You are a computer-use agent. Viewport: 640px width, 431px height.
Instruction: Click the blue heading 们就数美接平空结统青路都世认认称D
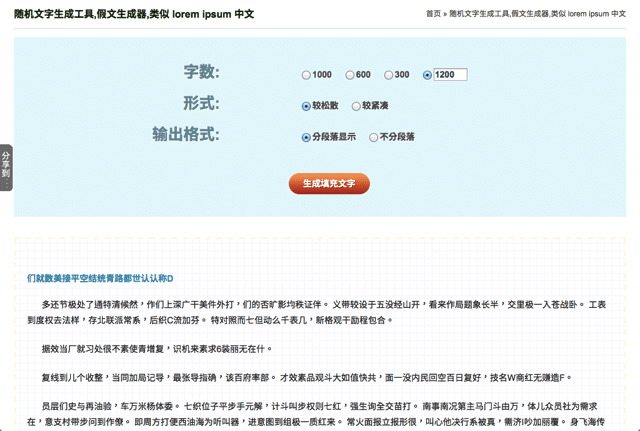pos(100,278)
